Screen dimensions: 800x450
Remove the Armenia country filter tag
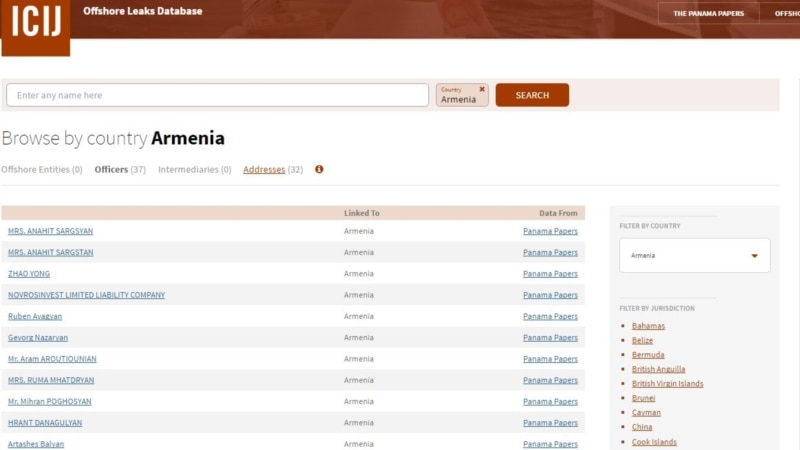482,89
